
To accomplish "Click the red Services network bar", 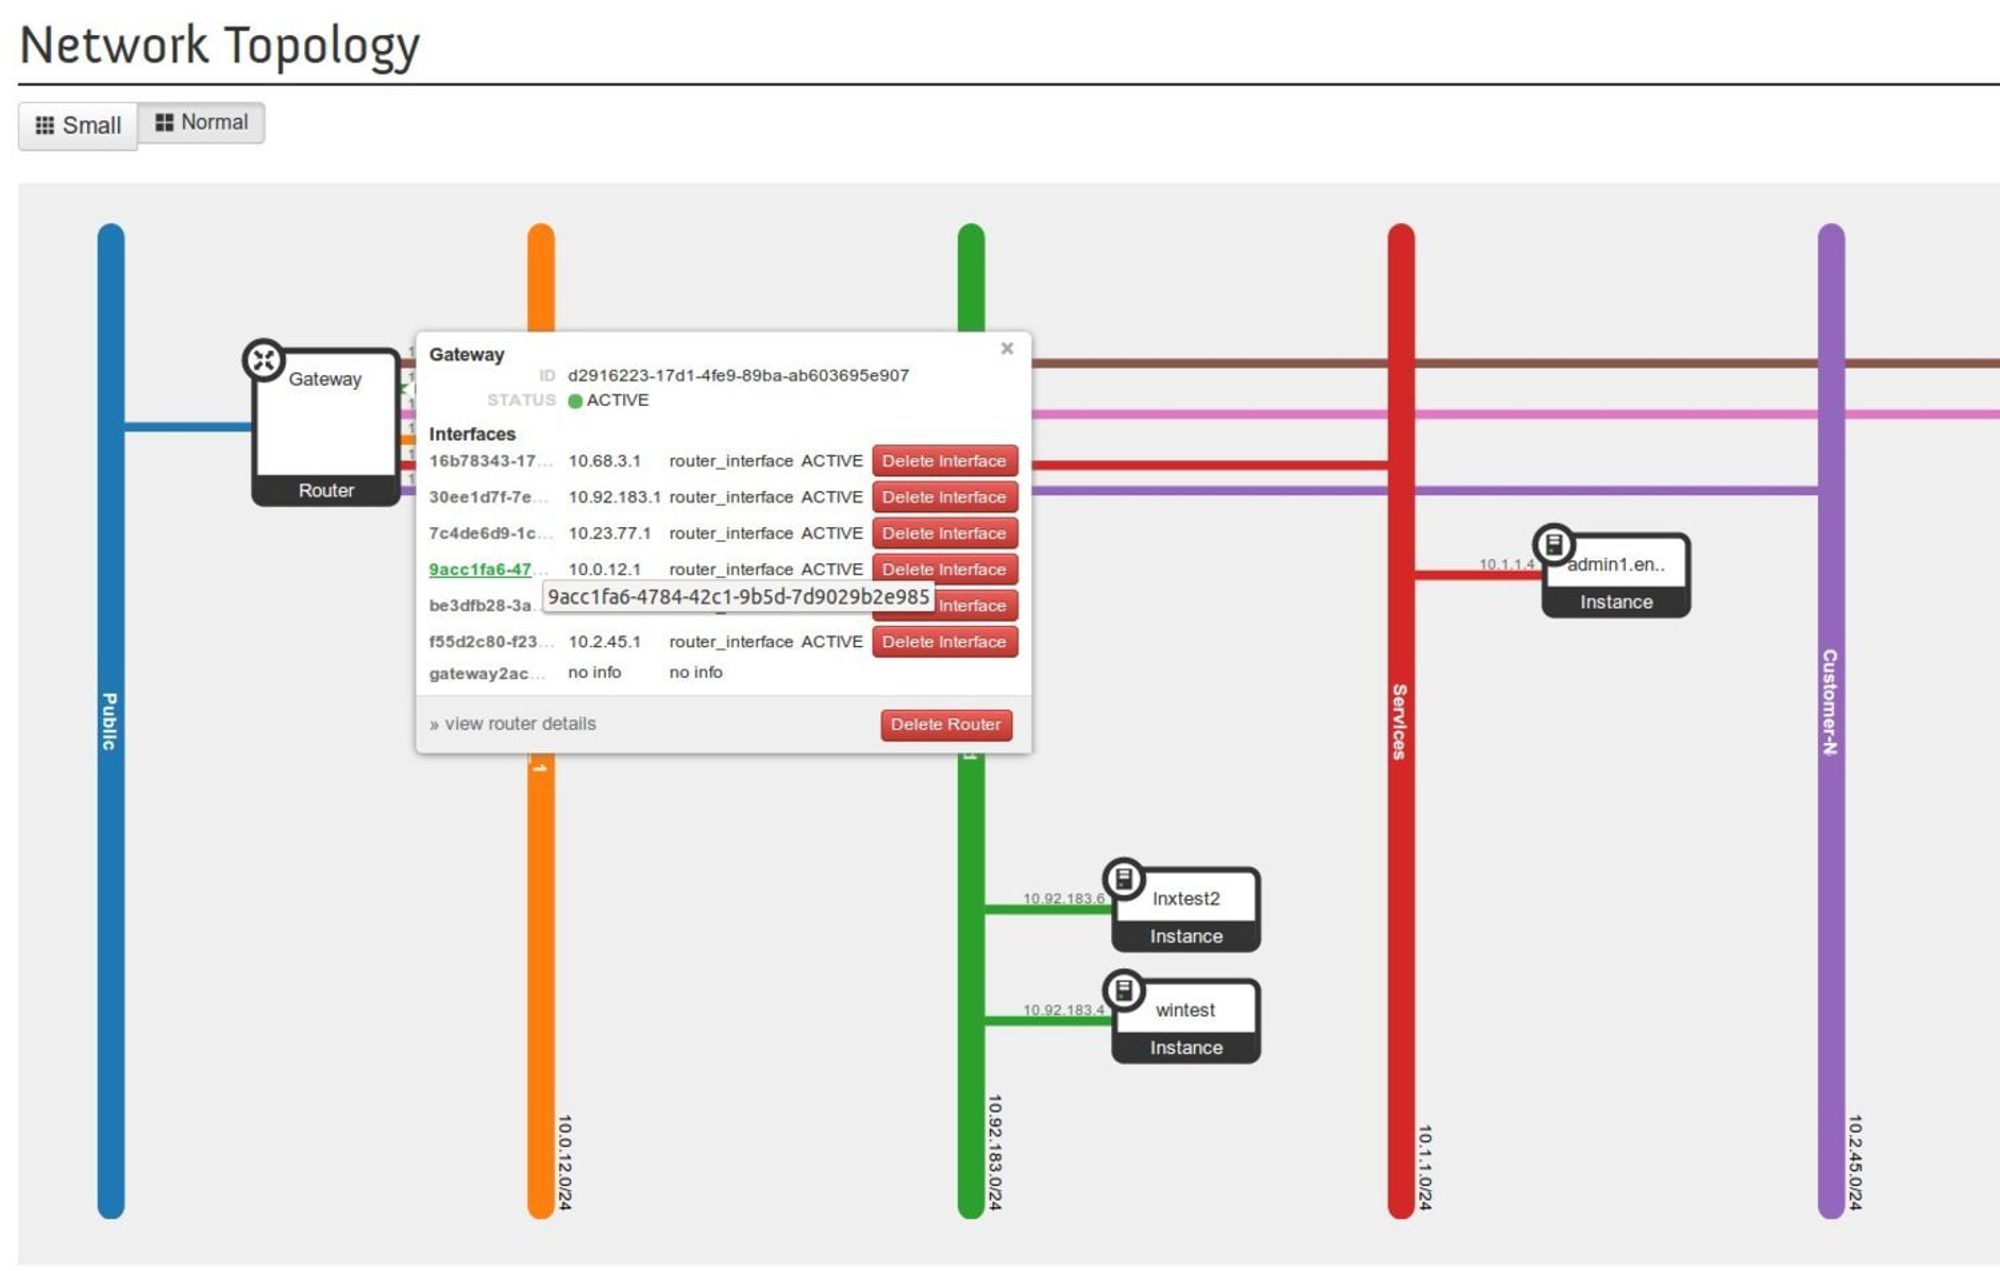I will (1401, 900).
